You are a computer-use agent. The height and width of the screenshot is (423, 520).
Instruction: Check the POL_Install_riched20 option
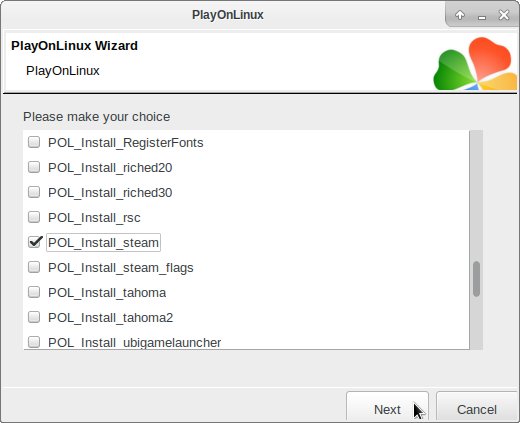pos(34,167)
